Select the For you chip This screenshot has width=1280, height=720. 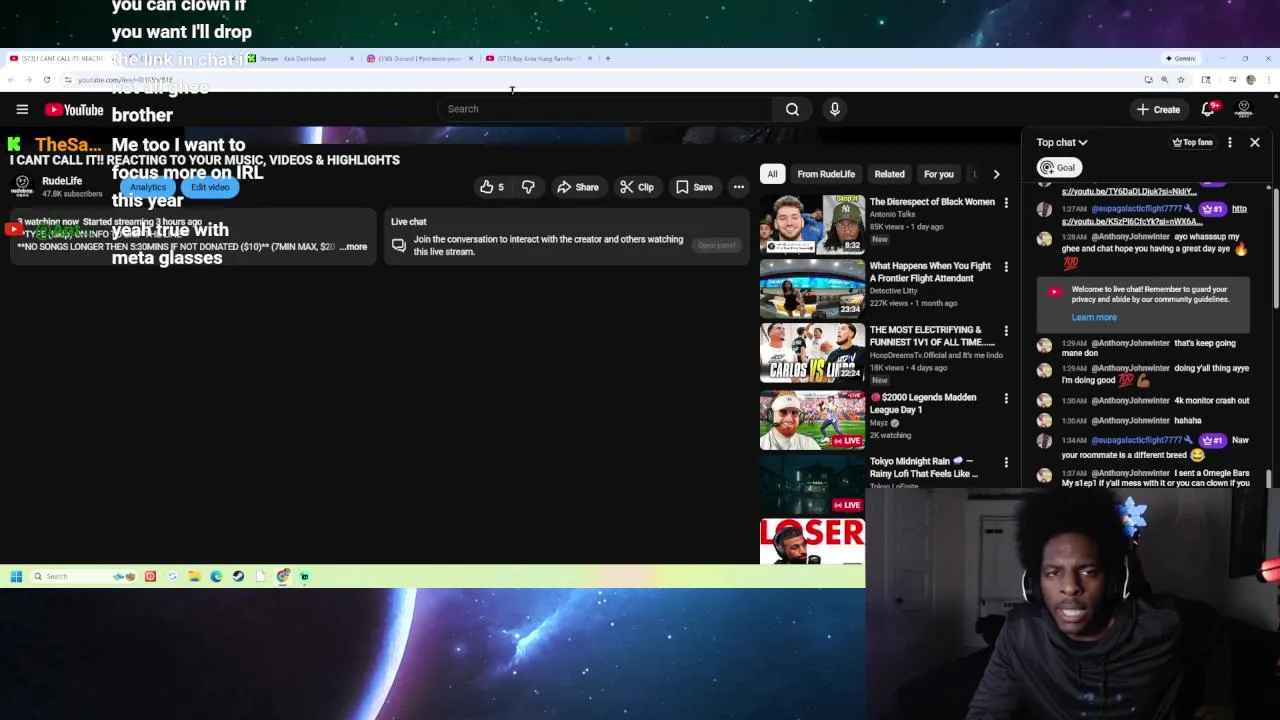[938, 174]
